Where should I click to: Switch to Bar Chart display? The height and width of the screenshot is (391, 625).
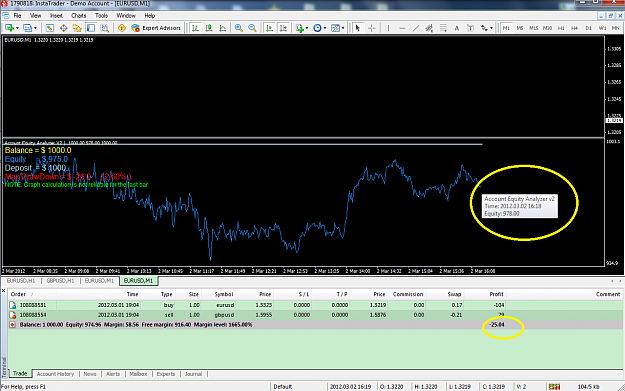tap(195, 28)
